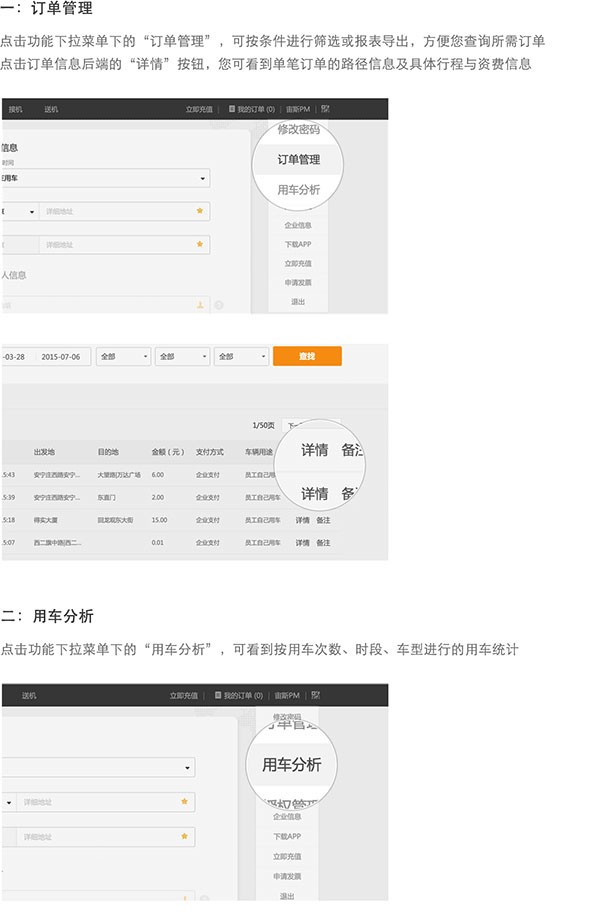Select 退出 in the 订单管理 illustration dropdown menu
Viewport: 595px width, 915px height.
click(x=298, y=302)
